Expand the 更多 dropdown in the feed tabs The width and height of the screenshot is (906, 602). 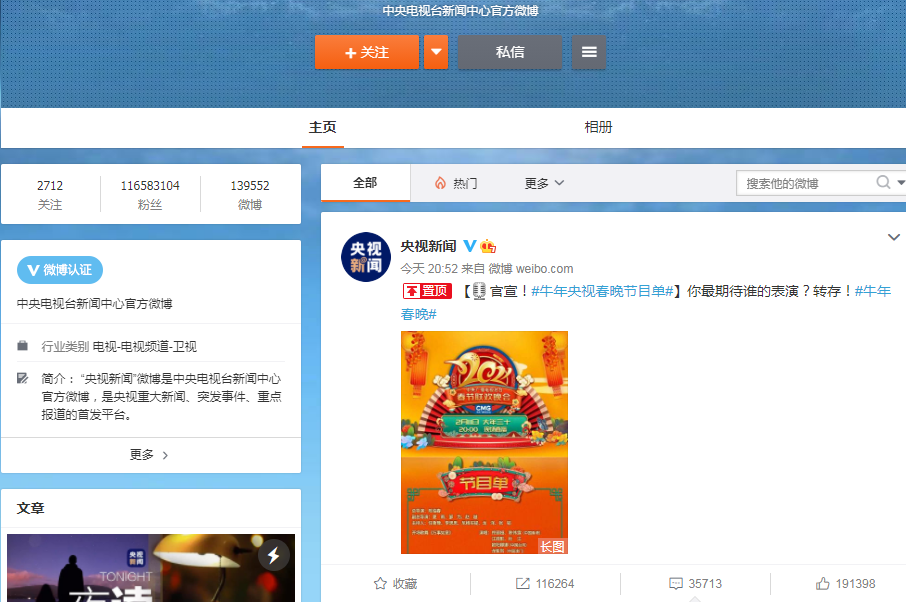click(543, 183)
